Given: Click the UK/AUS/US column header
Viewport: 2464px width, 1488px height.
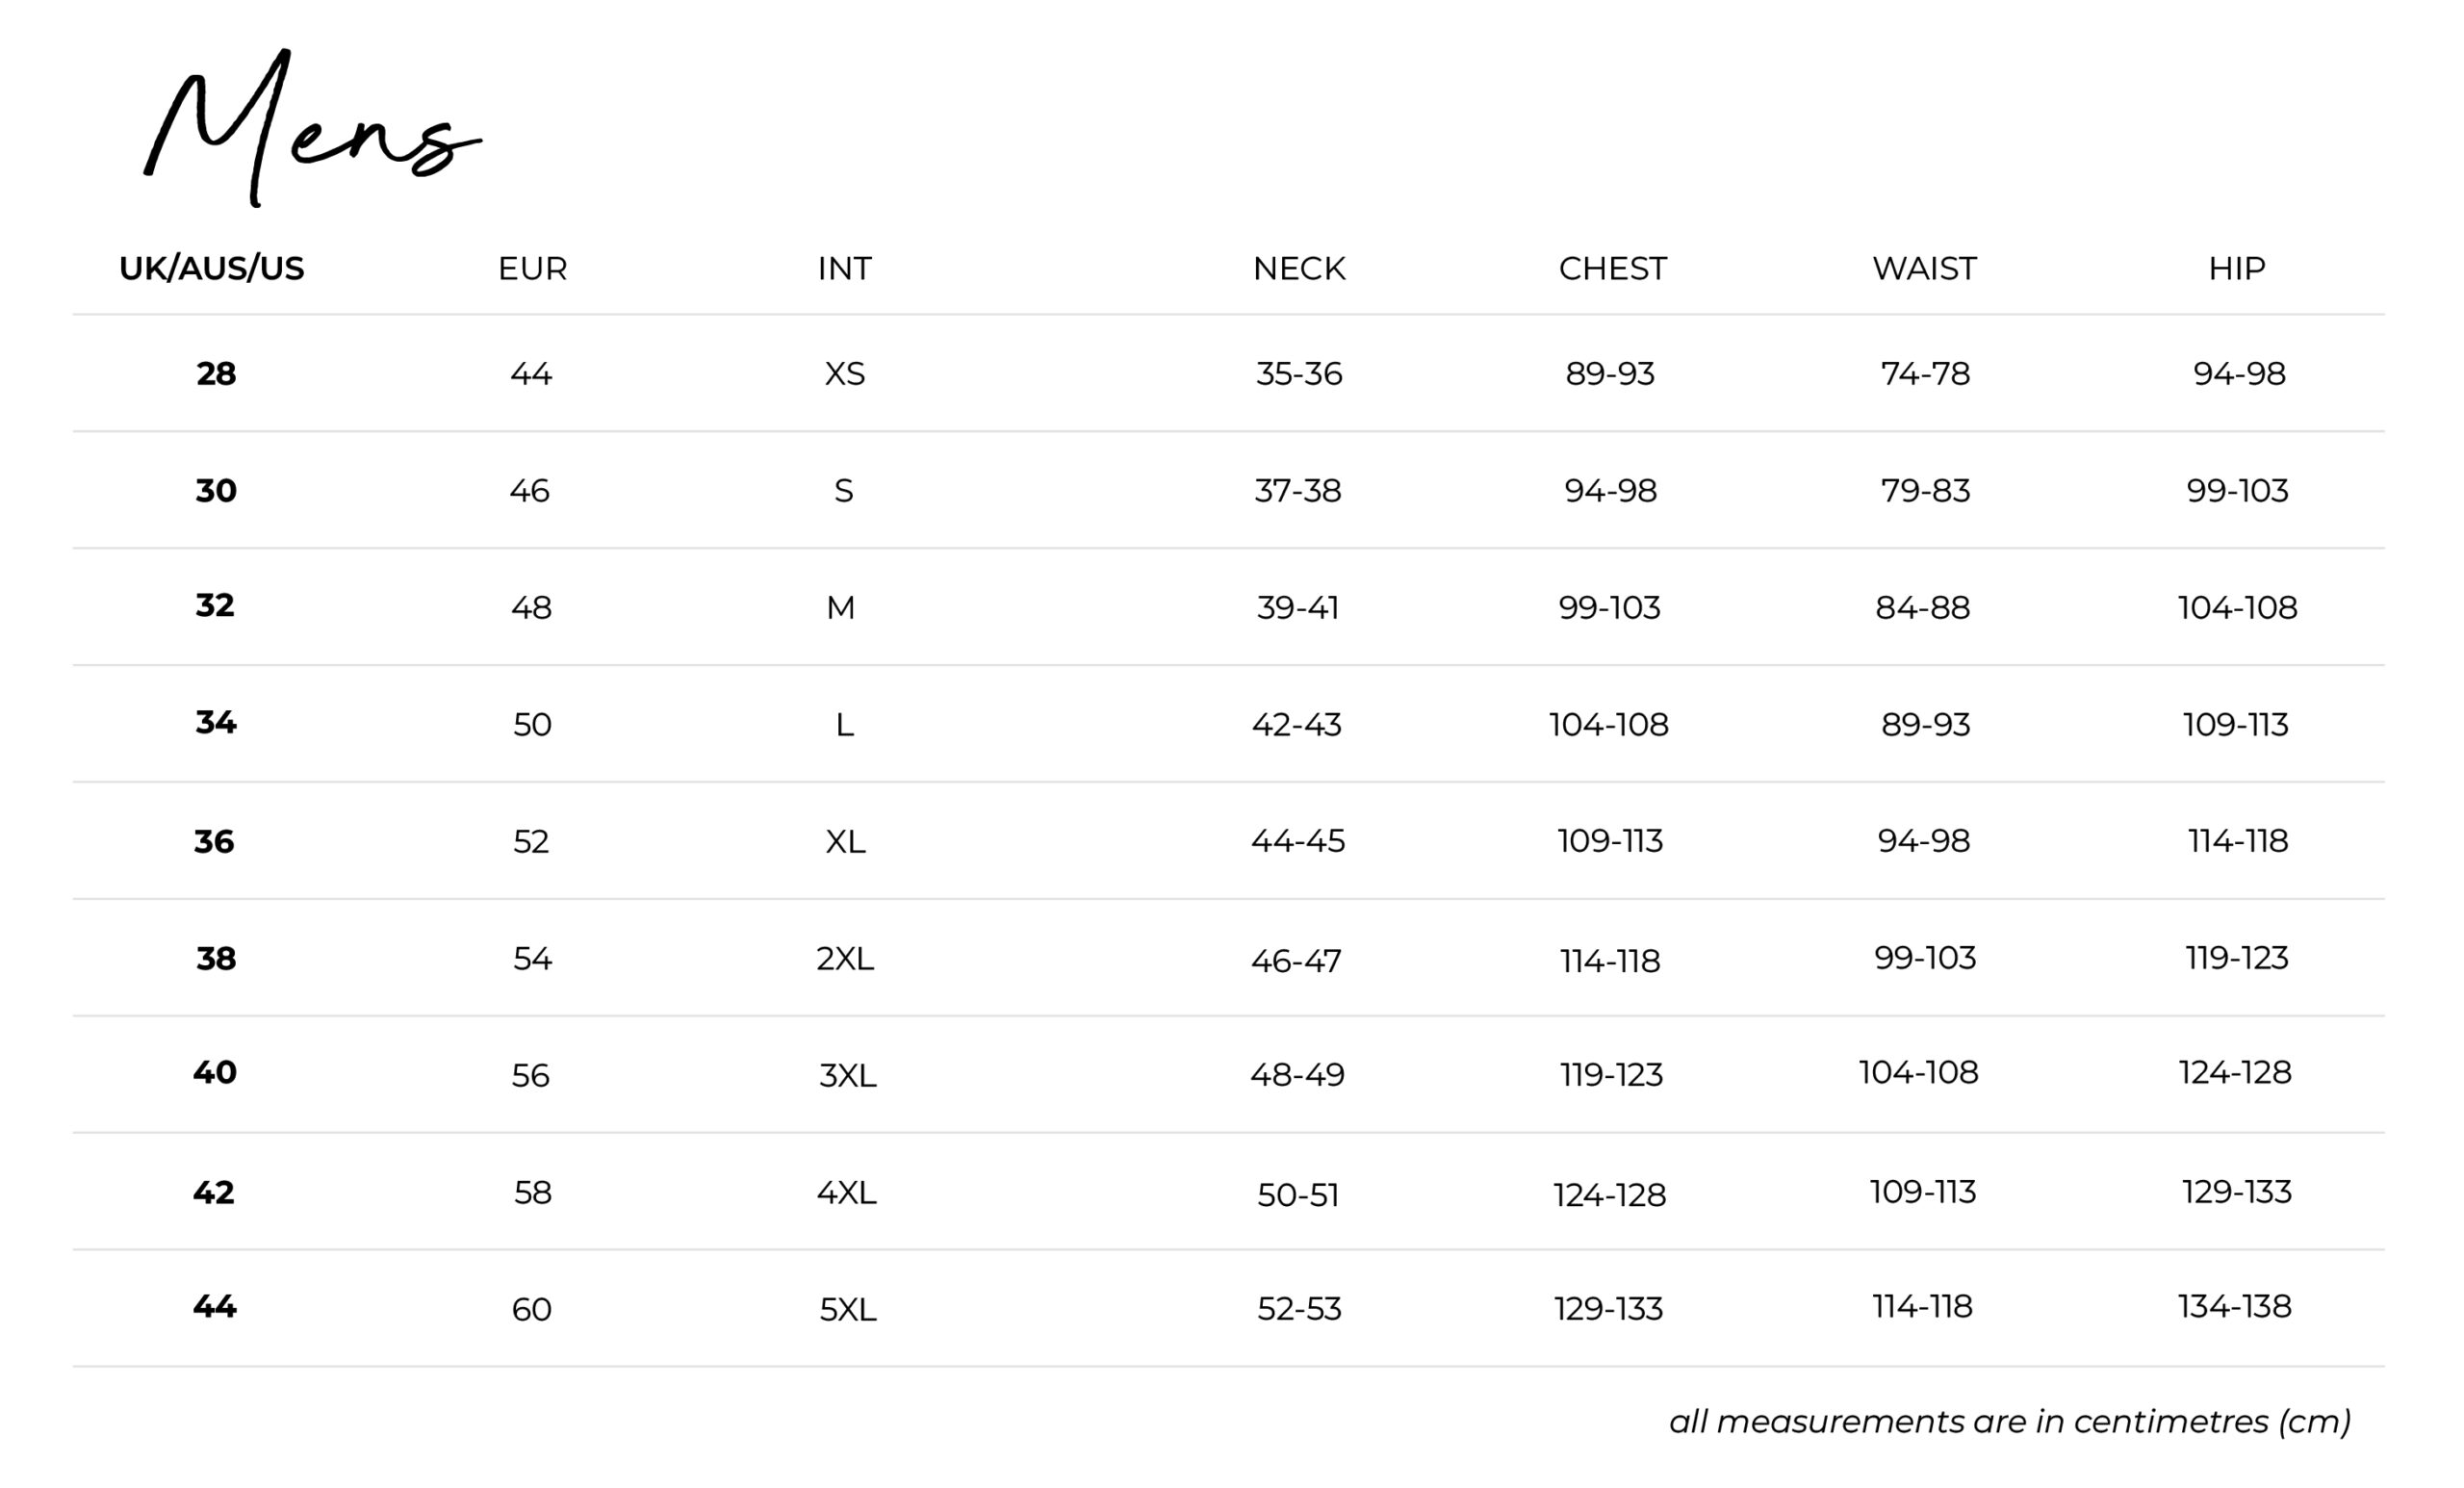Looking at the screenshot, I should pyautogui.click(x=211, y=268).
